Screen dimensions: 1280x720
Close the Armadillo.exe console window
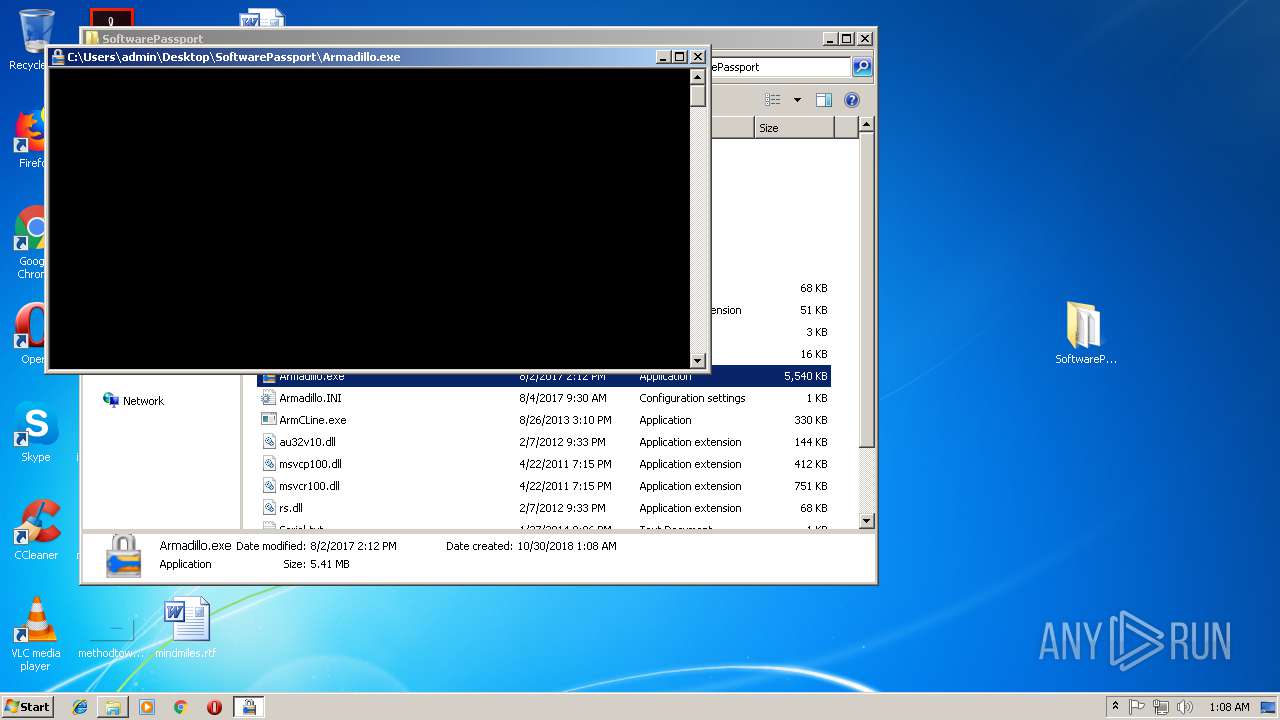[698, 57]
